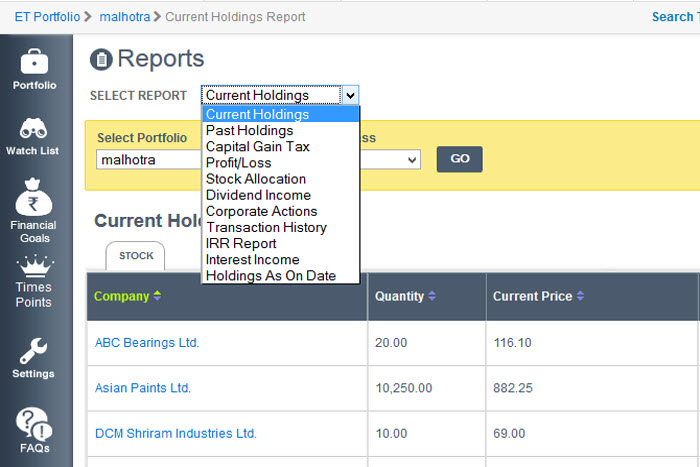Choose Profit/Loss report option

tap(281, 163)
